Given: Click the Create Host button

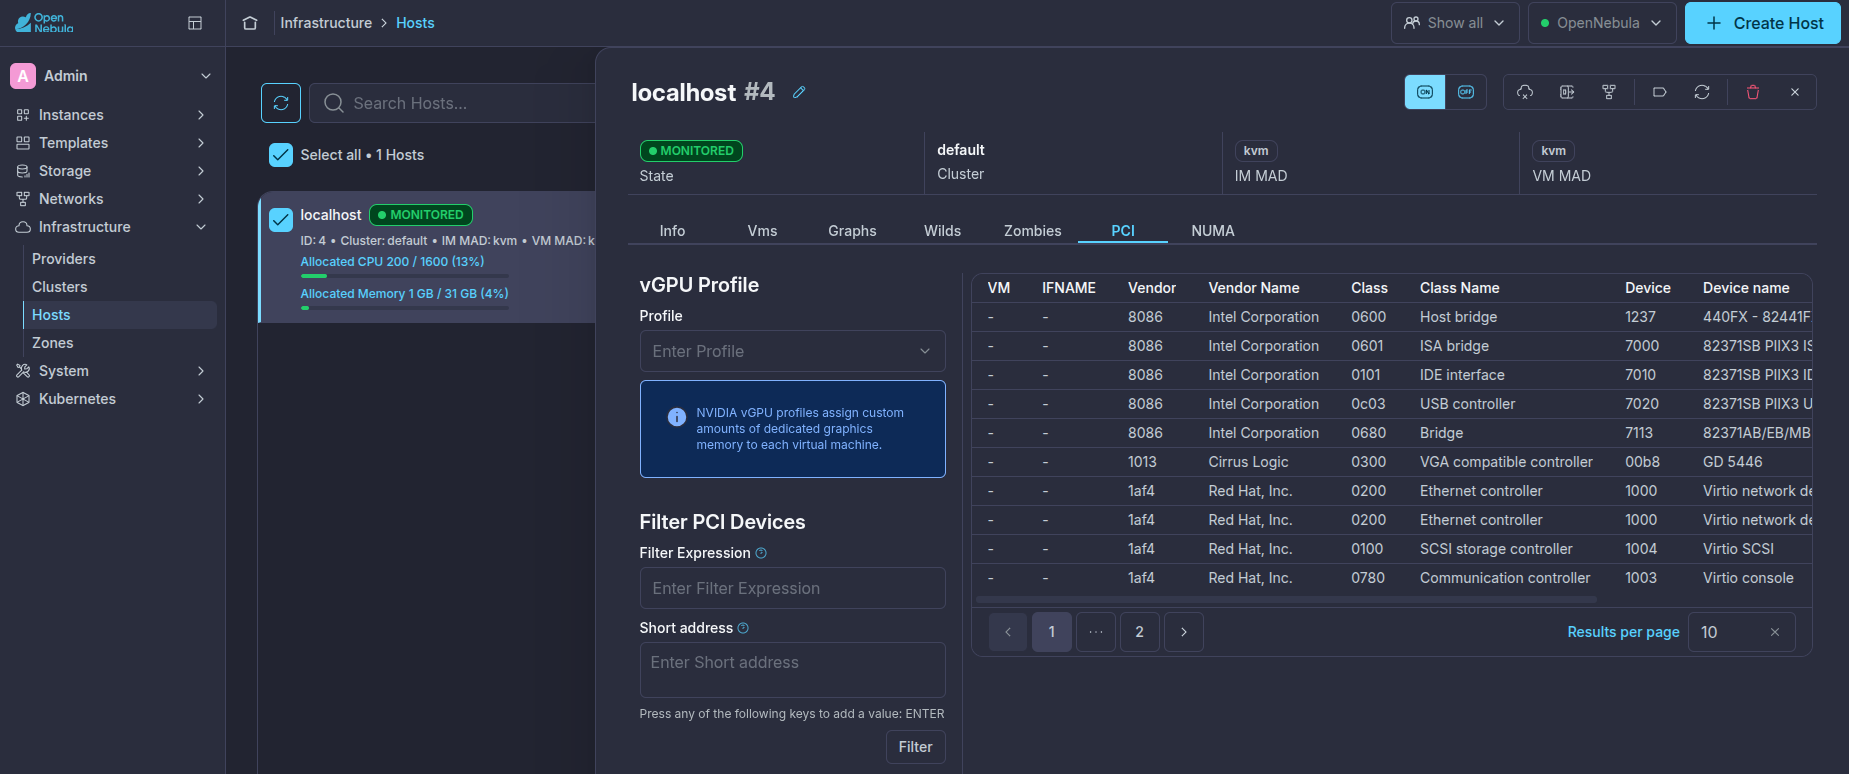Looking at the screenshot, I should click(1763, 23).
